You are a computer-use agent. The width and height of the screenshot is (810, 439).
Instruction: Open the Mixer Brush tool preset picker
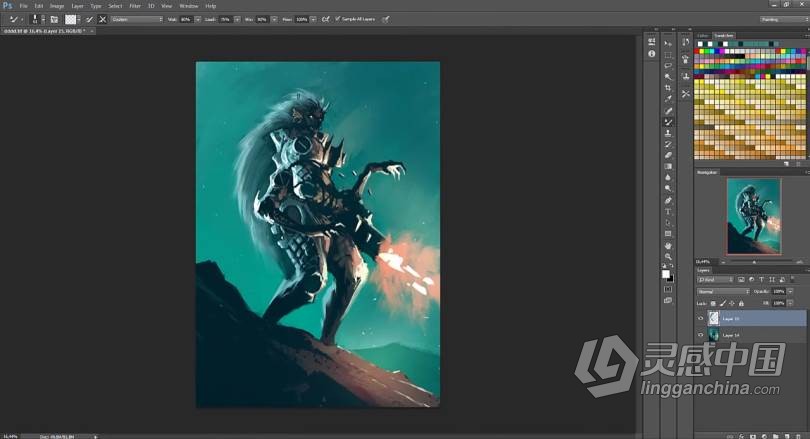tap(15, 19)
